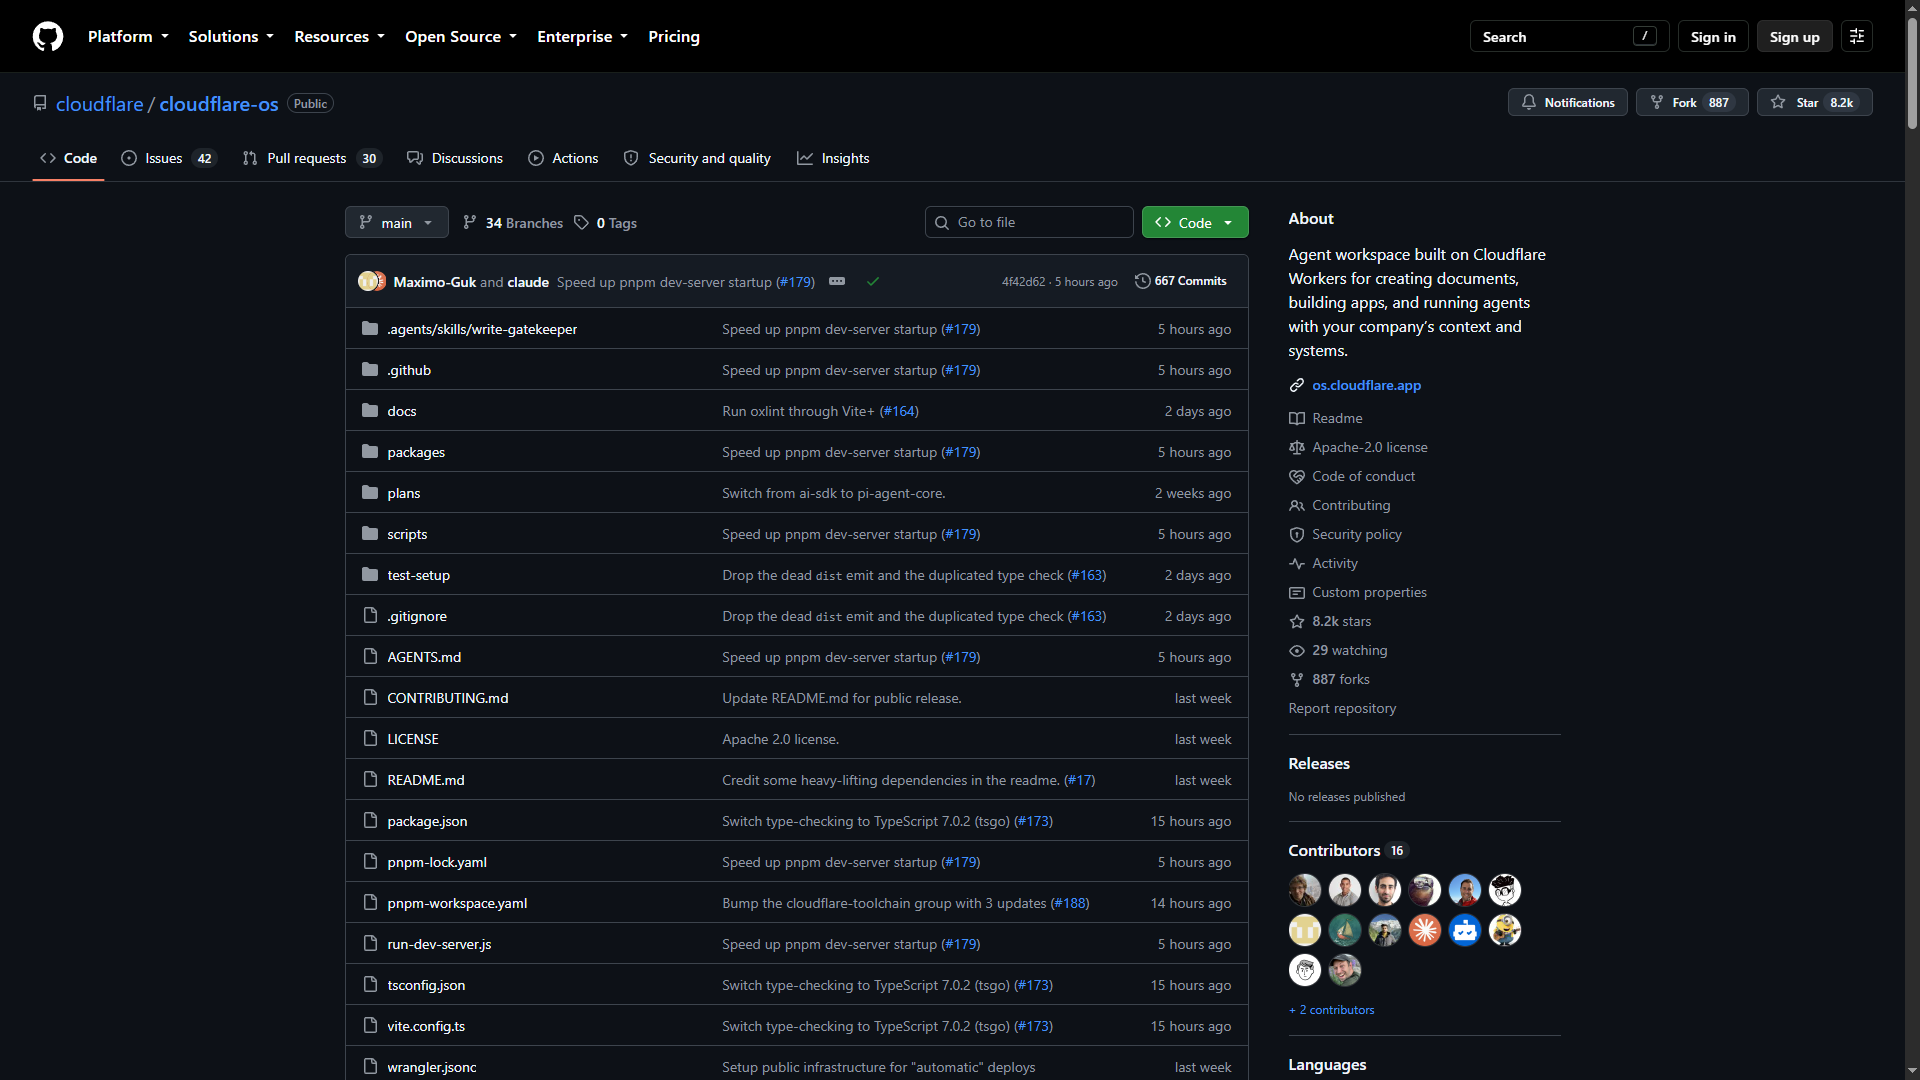The width and height of the screenshot is (1920, 1080).
Task: Click the Go to file search field
Action: pos(1029,222)
